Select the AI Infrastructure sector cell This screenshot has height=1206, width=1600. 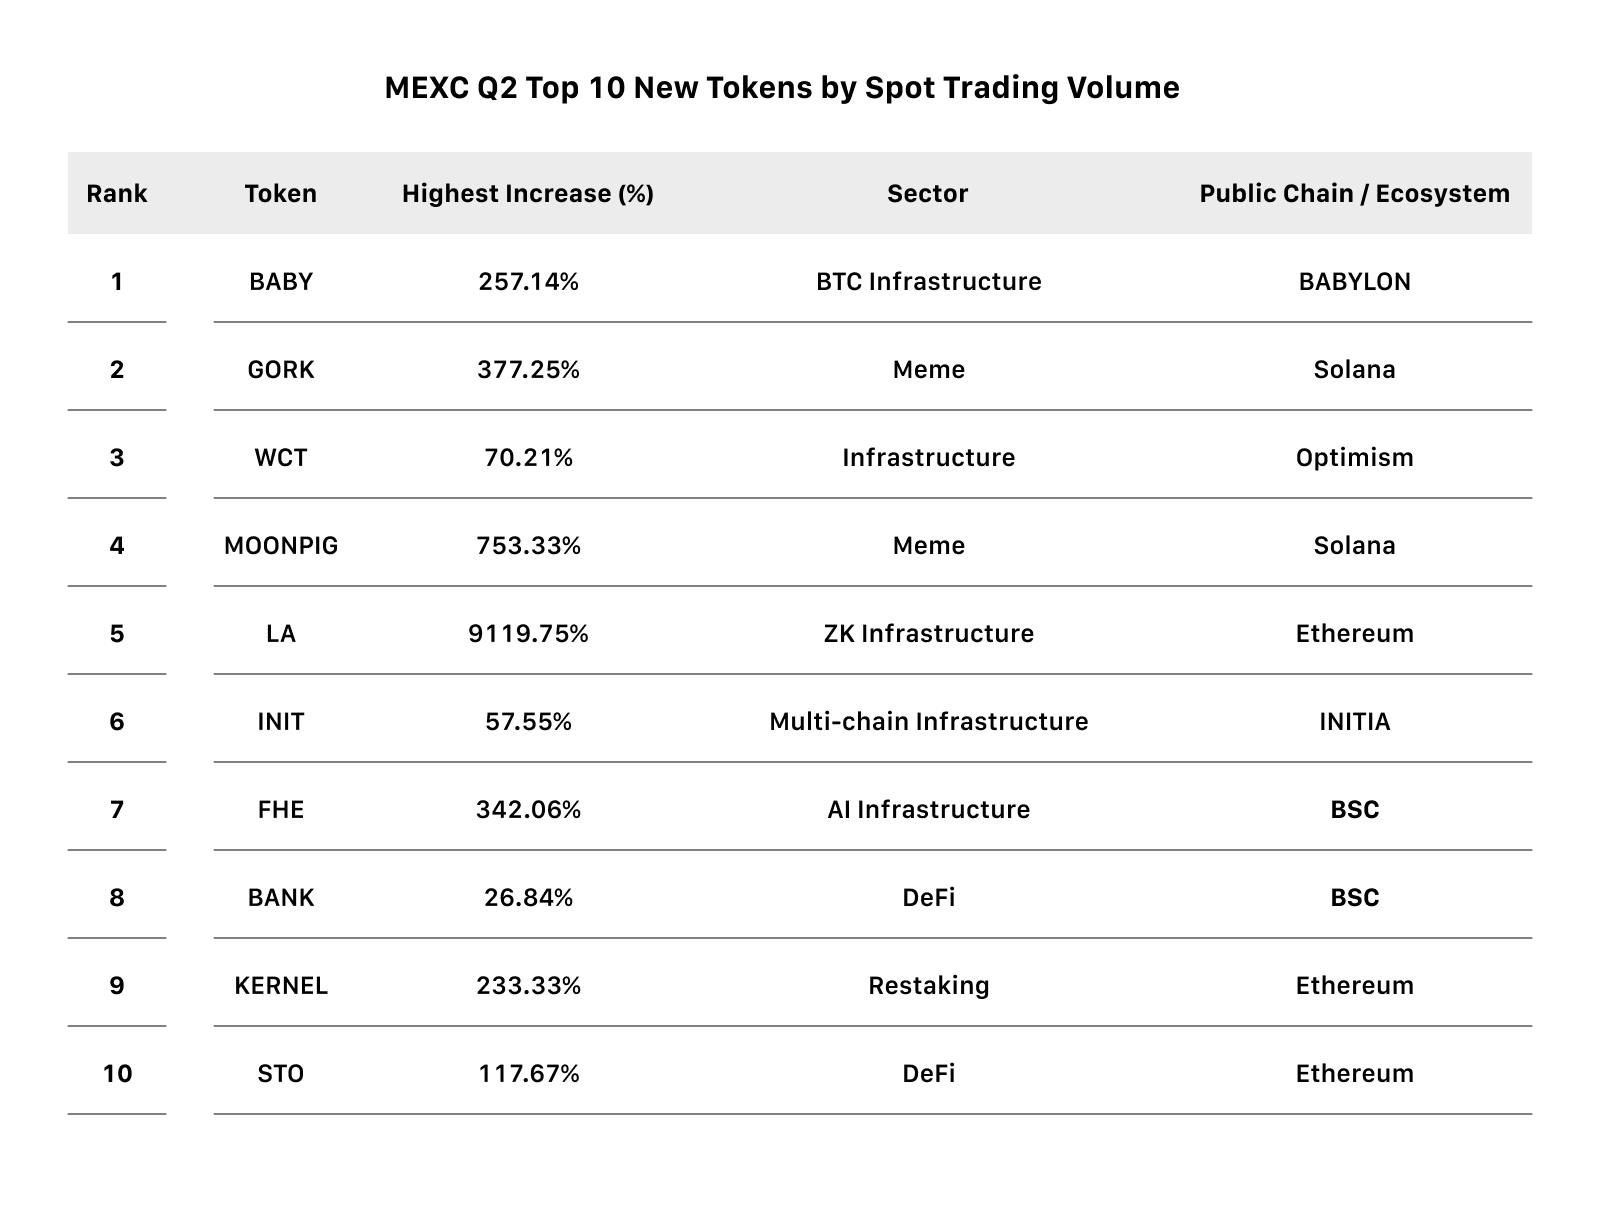[x=928, y=810]
